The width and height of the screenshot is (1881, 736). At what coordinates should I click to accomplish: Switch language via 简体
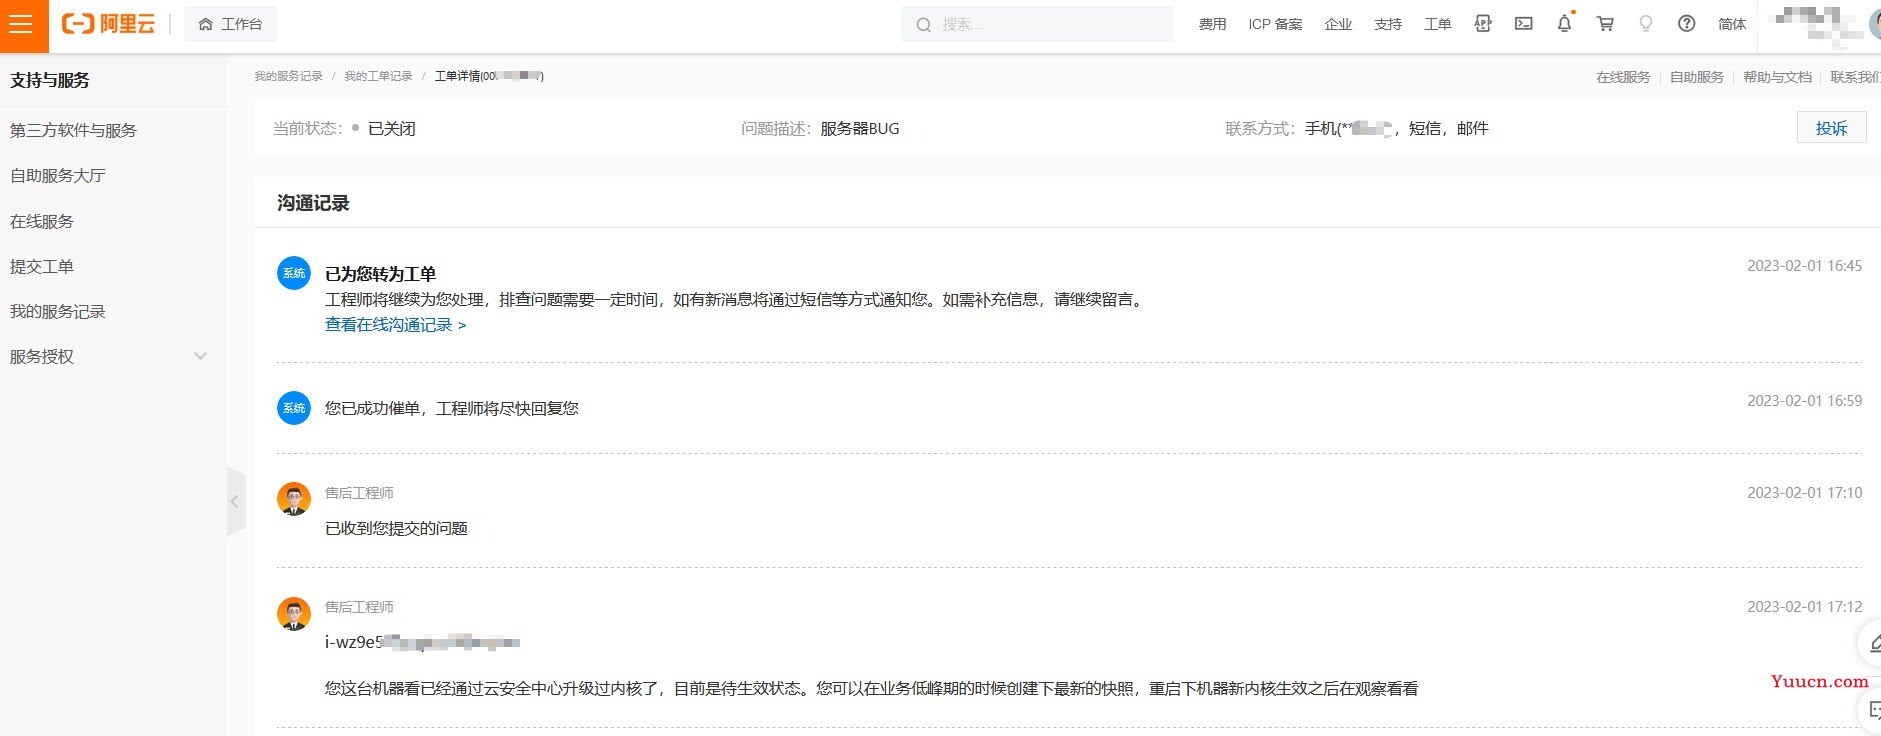pyautogui.click(x=1732, y=24)
